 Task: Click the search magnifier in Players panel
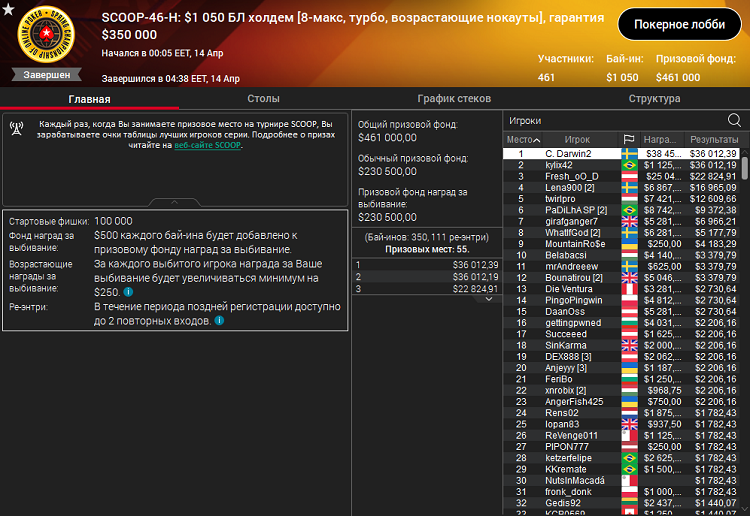[x=734, y=120]
